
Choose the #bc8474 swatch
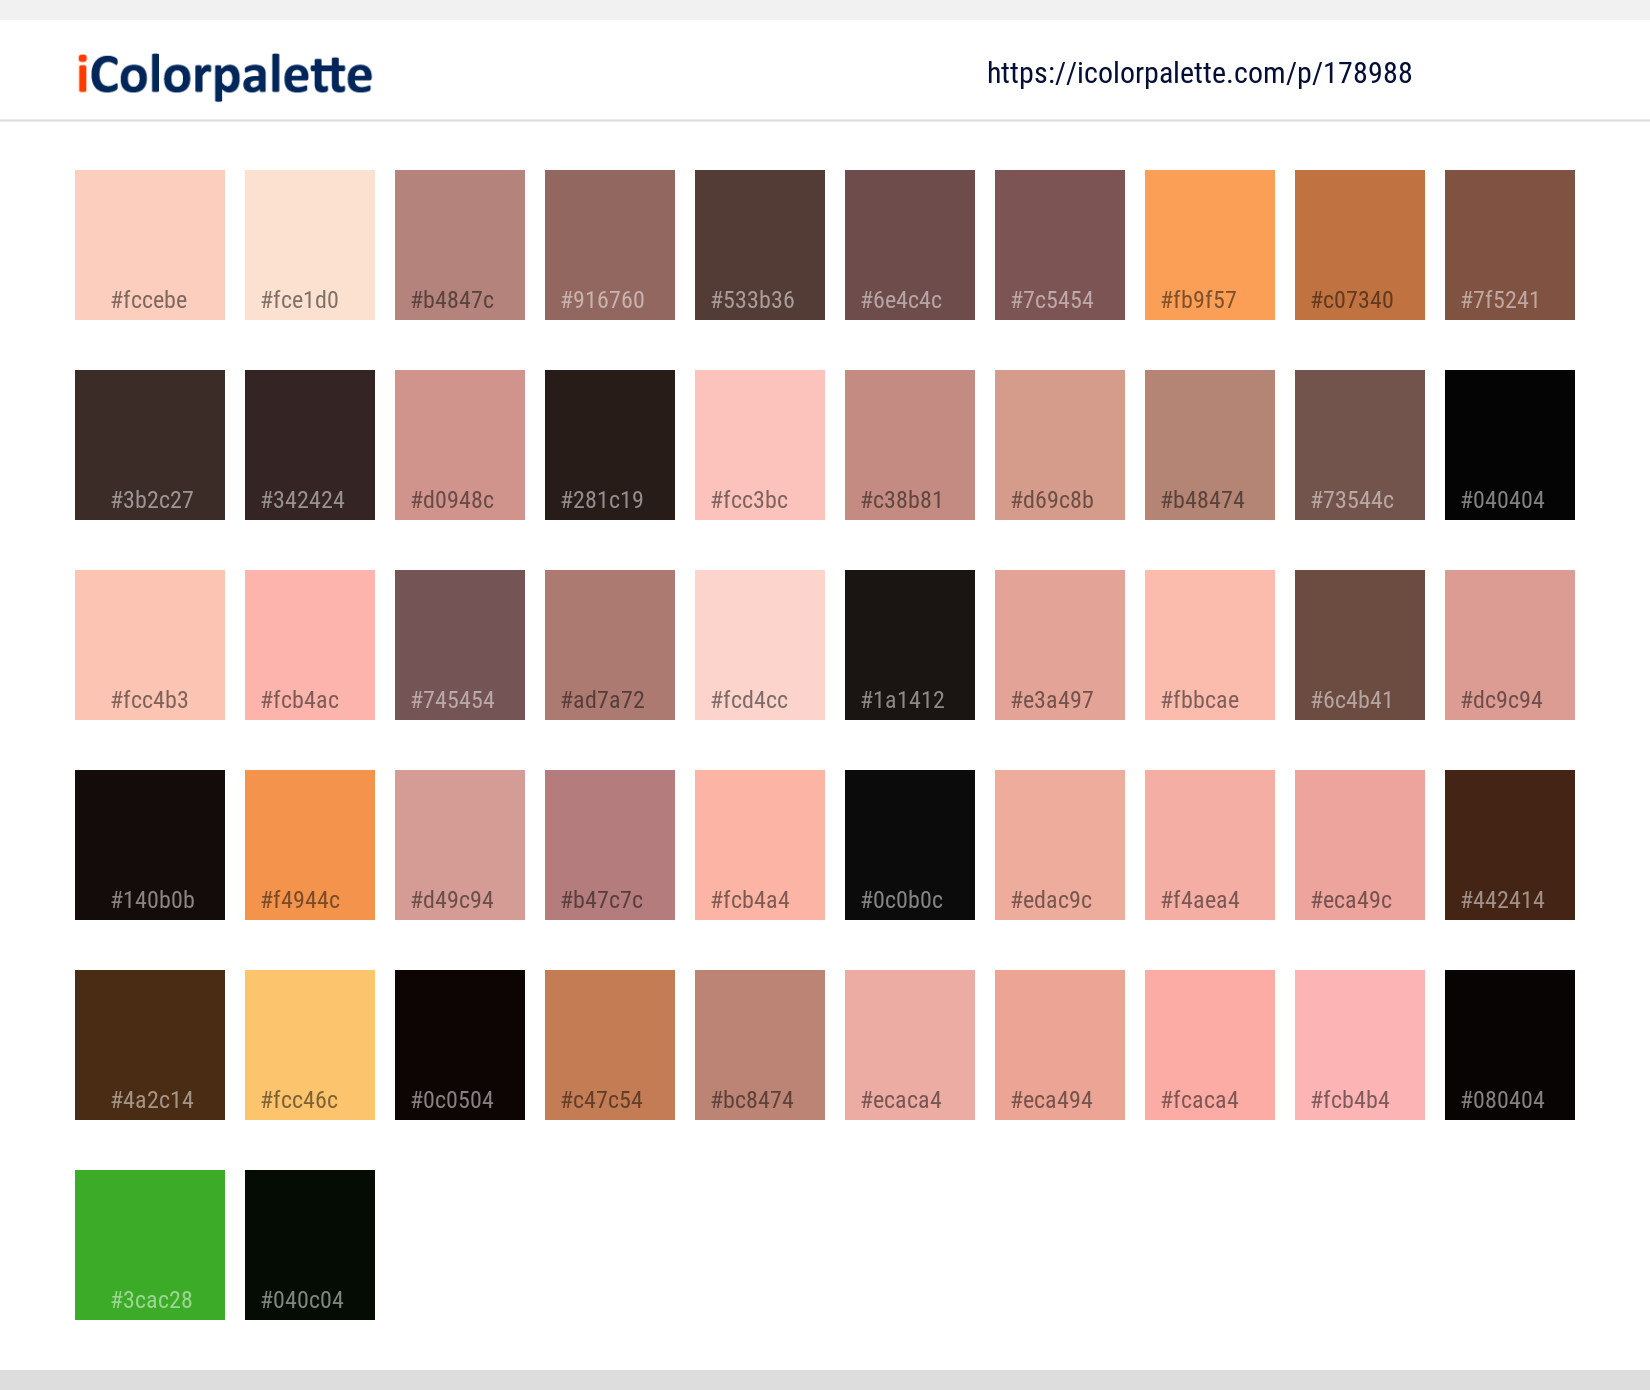point(760,1045)
